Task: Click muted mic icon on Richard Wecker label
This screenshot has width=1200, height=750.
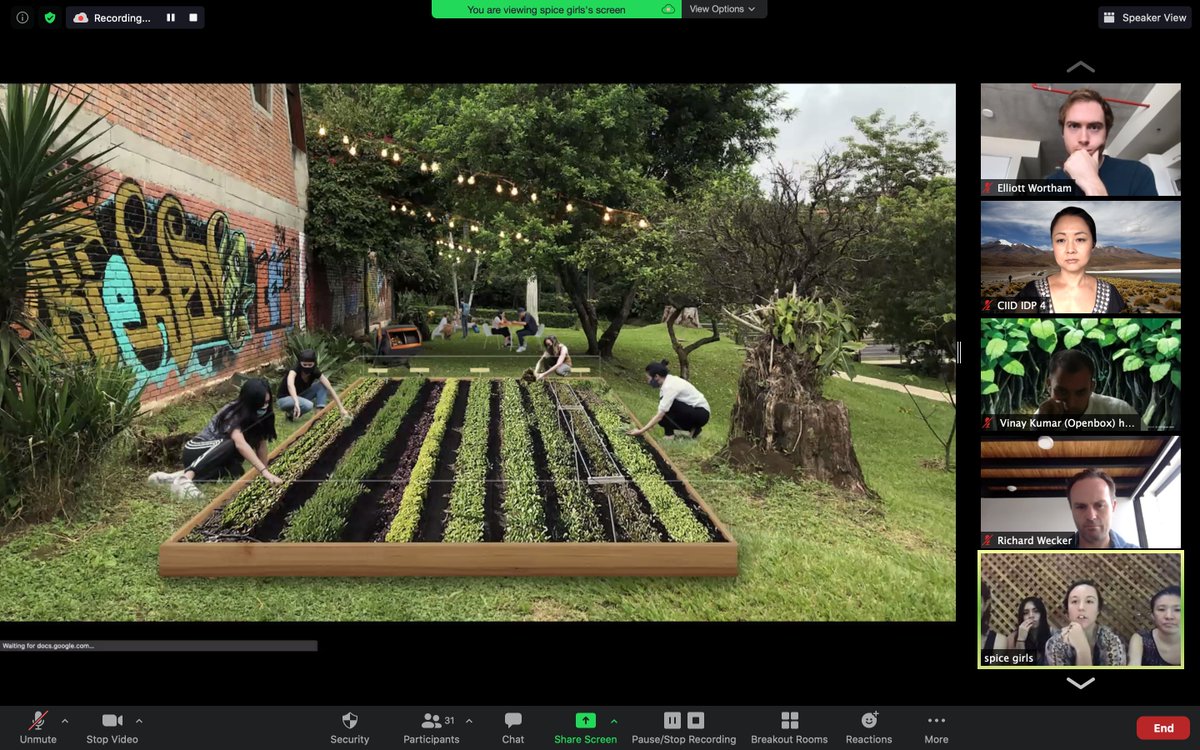Action: point(989,540)
